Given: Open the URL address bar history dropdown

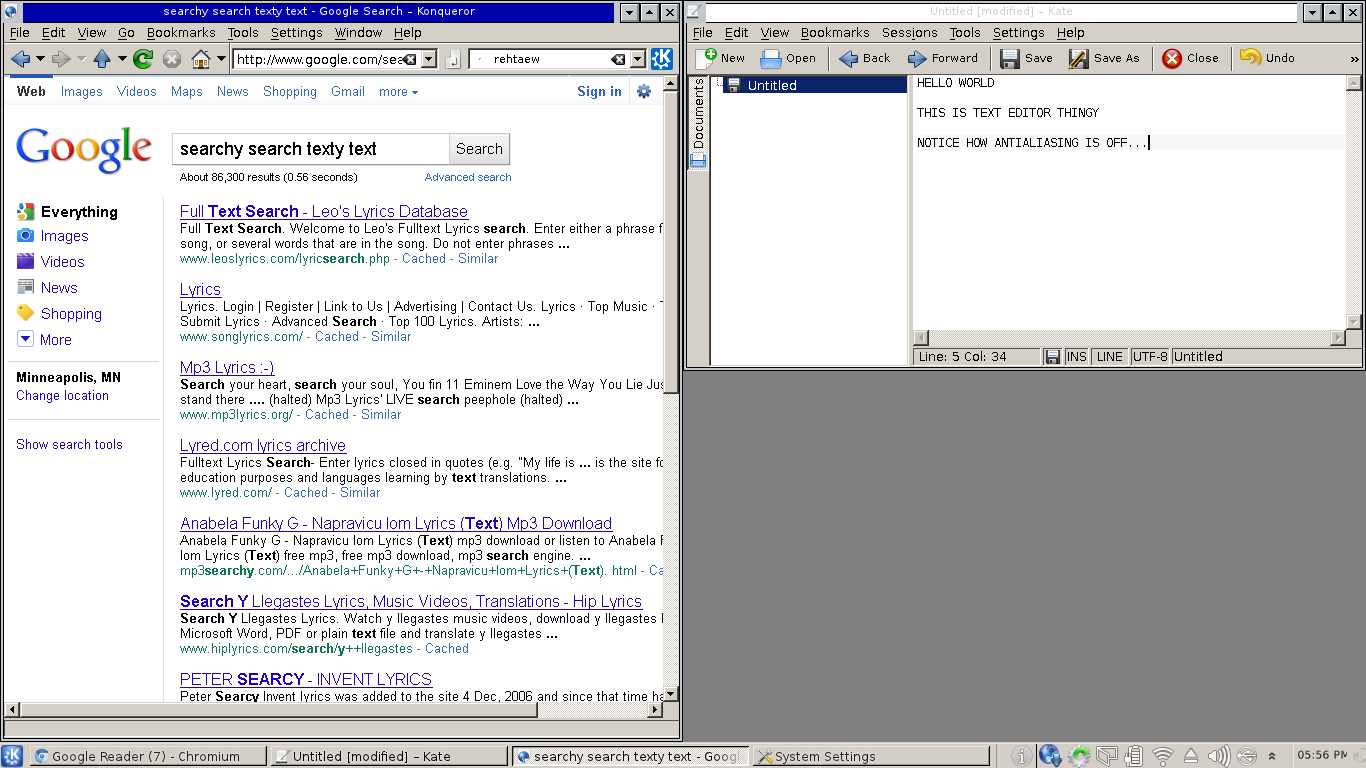Looking at the screenshot, I should (x=429, y=59).
